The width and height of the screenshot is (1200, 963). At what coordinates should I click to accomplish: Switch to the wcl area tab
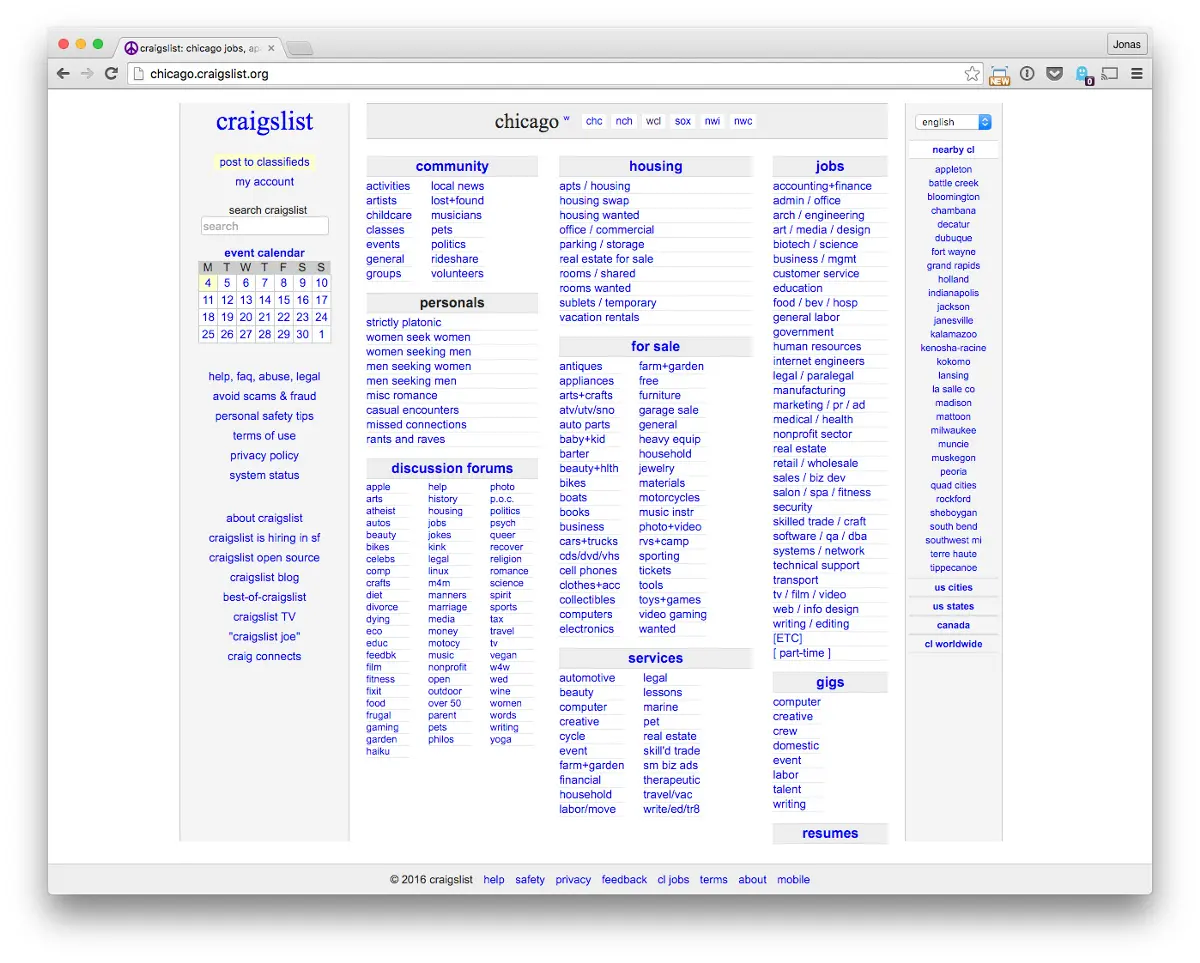click(653, 121)
